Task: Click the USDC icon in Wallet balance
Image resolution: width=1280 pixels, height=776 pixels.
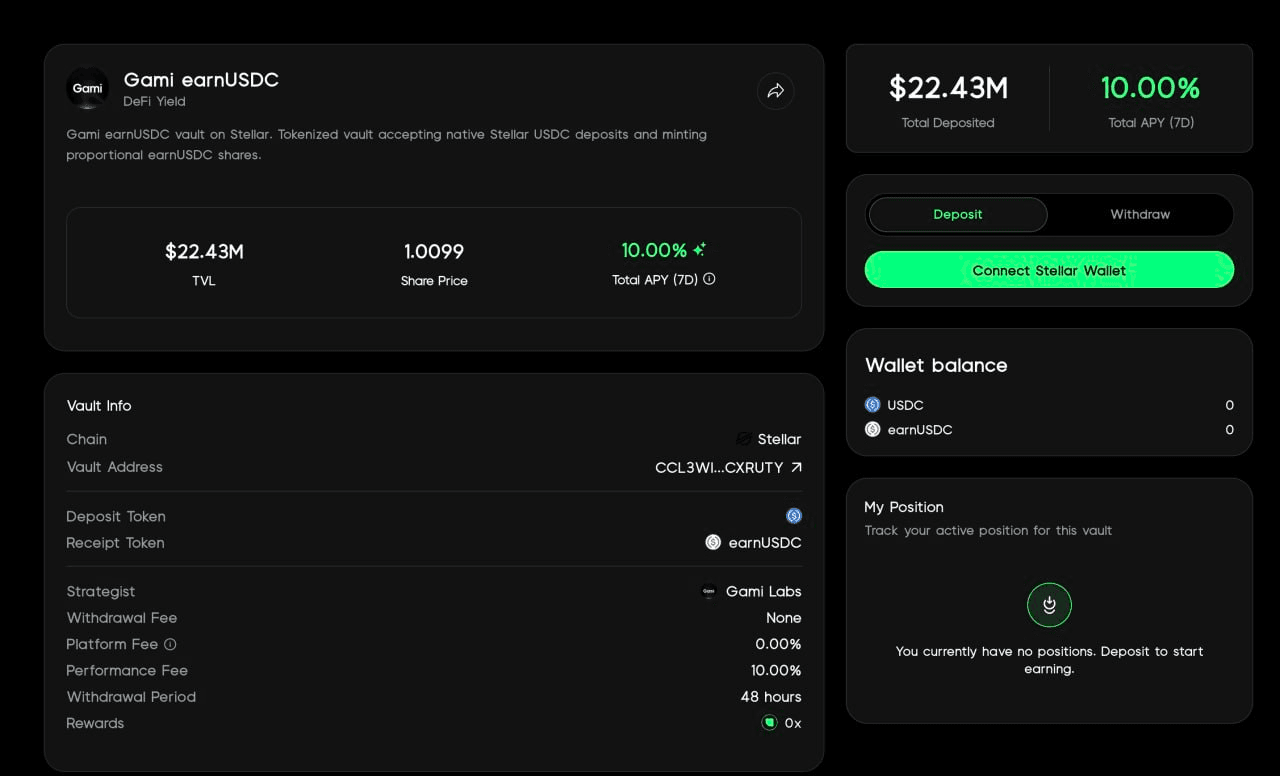Action: 873,405
